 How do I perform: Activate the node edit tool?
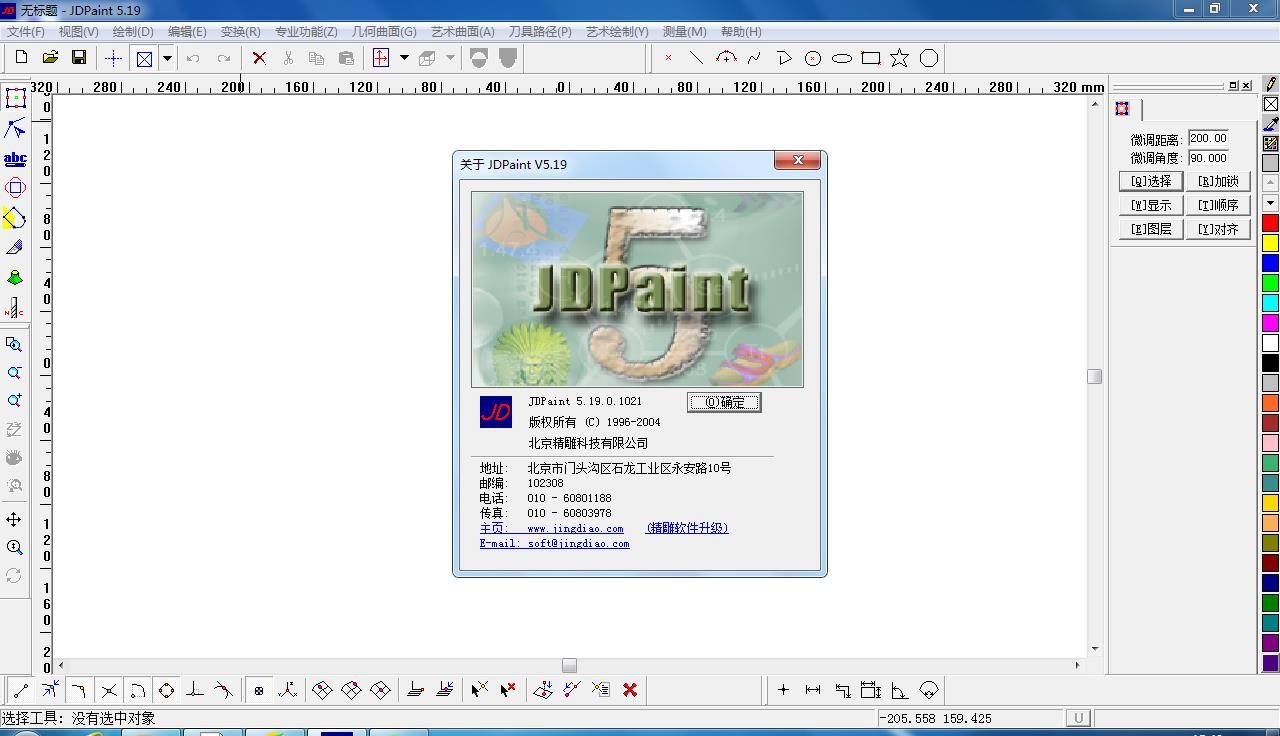[x=15, y=128]
